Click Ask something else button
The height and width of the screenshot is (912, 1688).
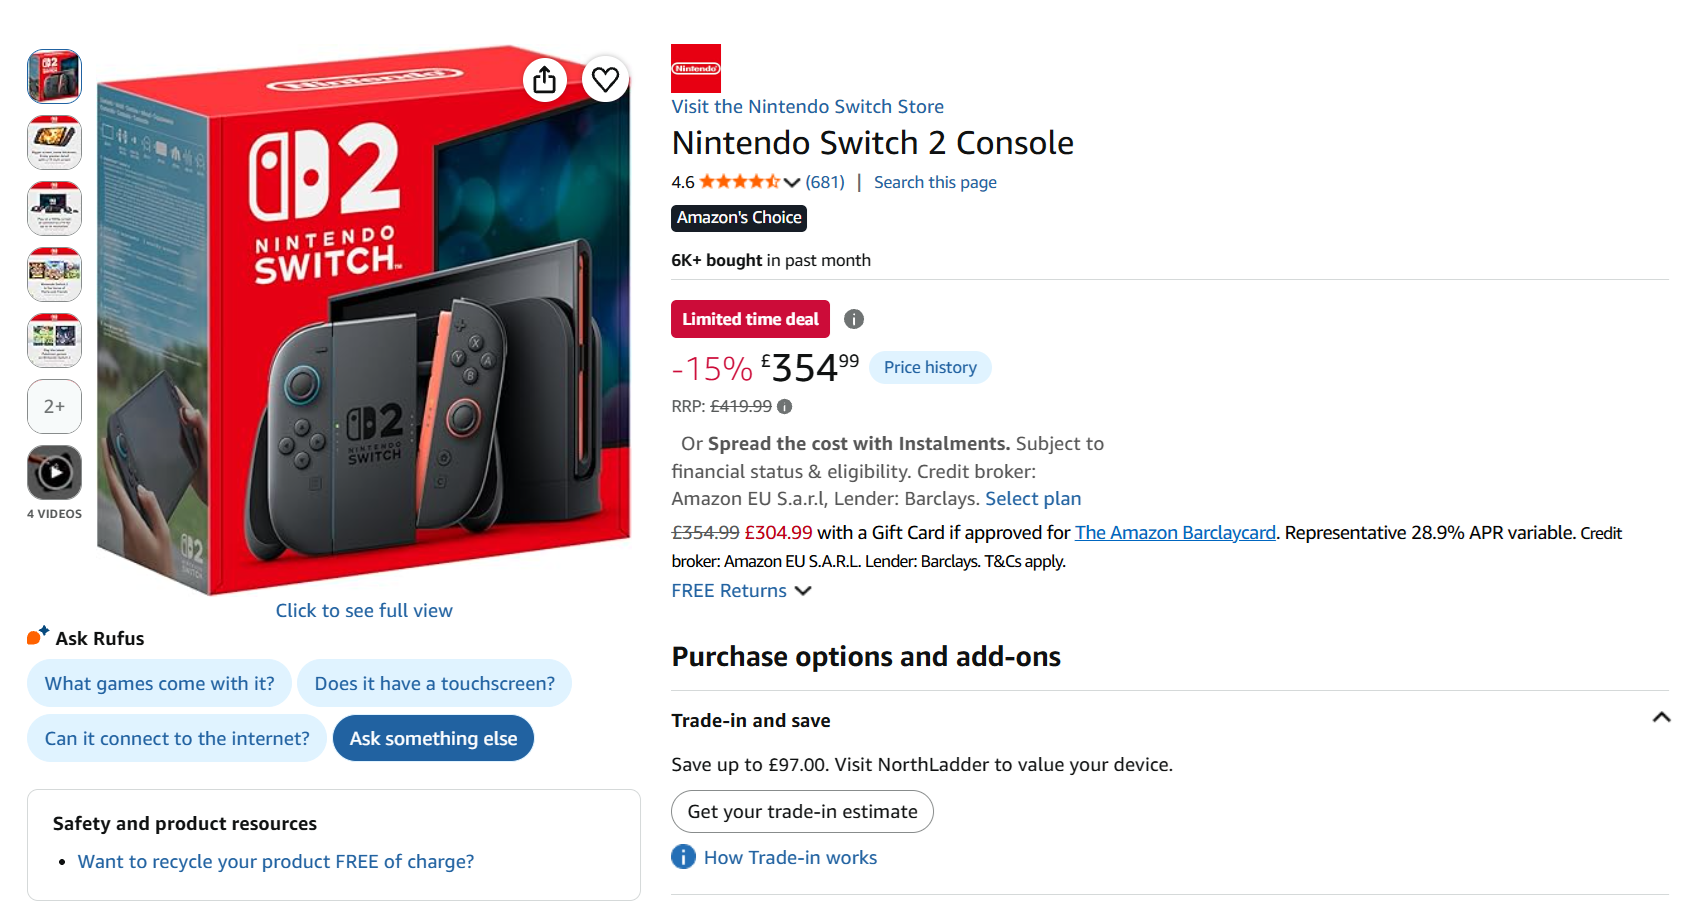click(433, 738)
